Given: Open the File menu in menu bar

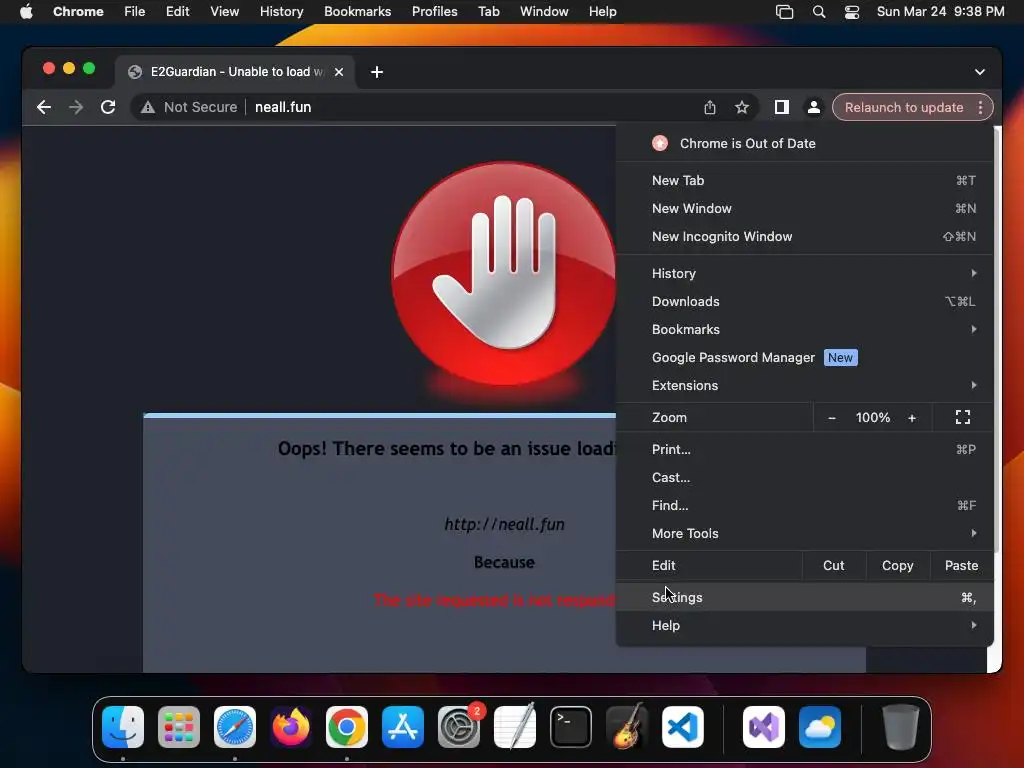Looking at the screenshot, I should 135,12.
